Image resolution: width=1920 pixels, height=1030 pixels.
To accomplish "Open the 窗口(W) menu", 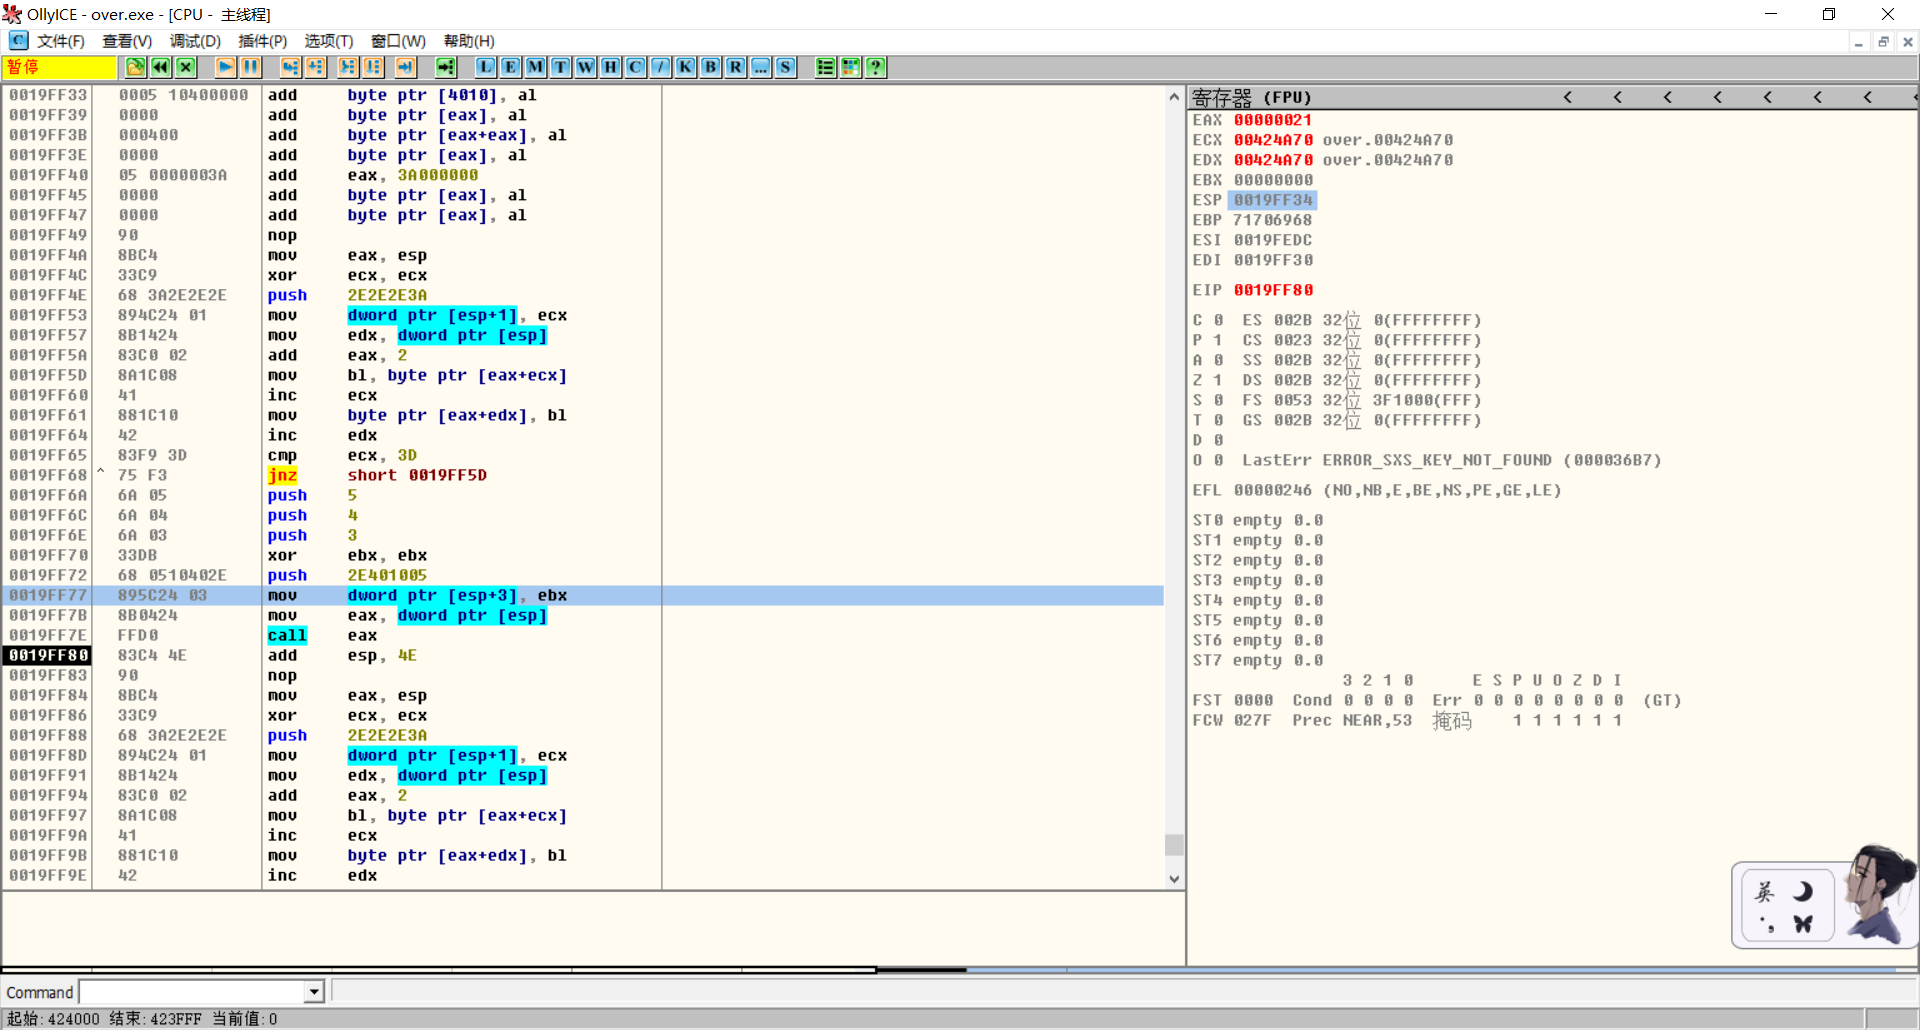I will pos(398,41).
